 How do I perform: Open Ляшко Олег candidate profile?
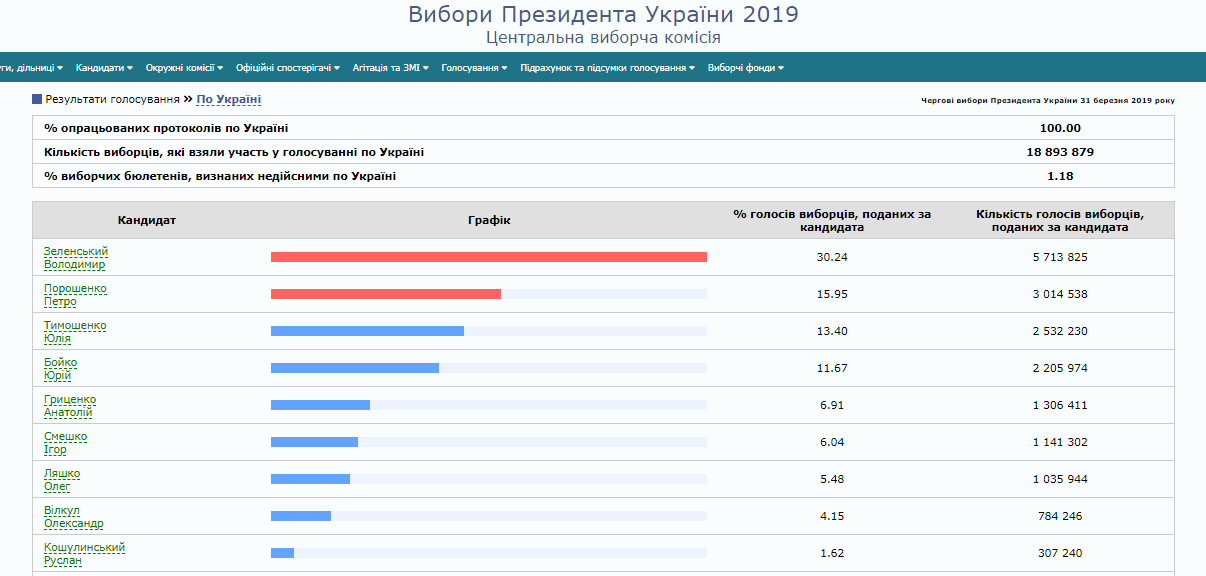[61, 480]
